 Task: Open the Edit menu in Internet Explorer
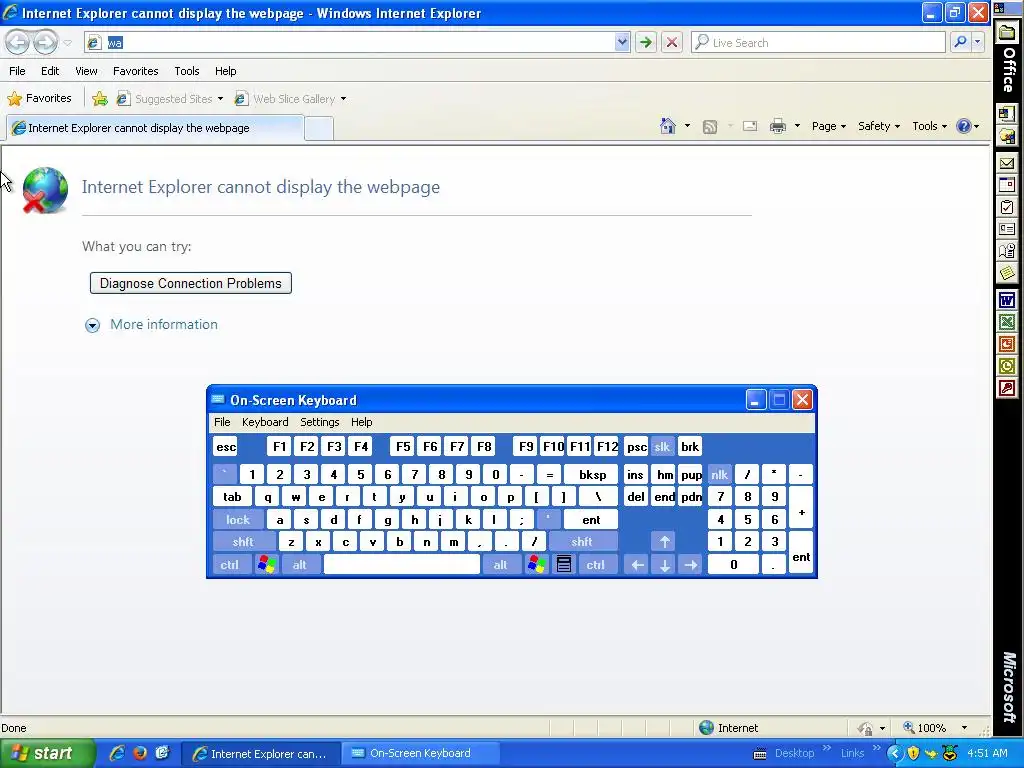pyautogui.click(x=50, y=71)
